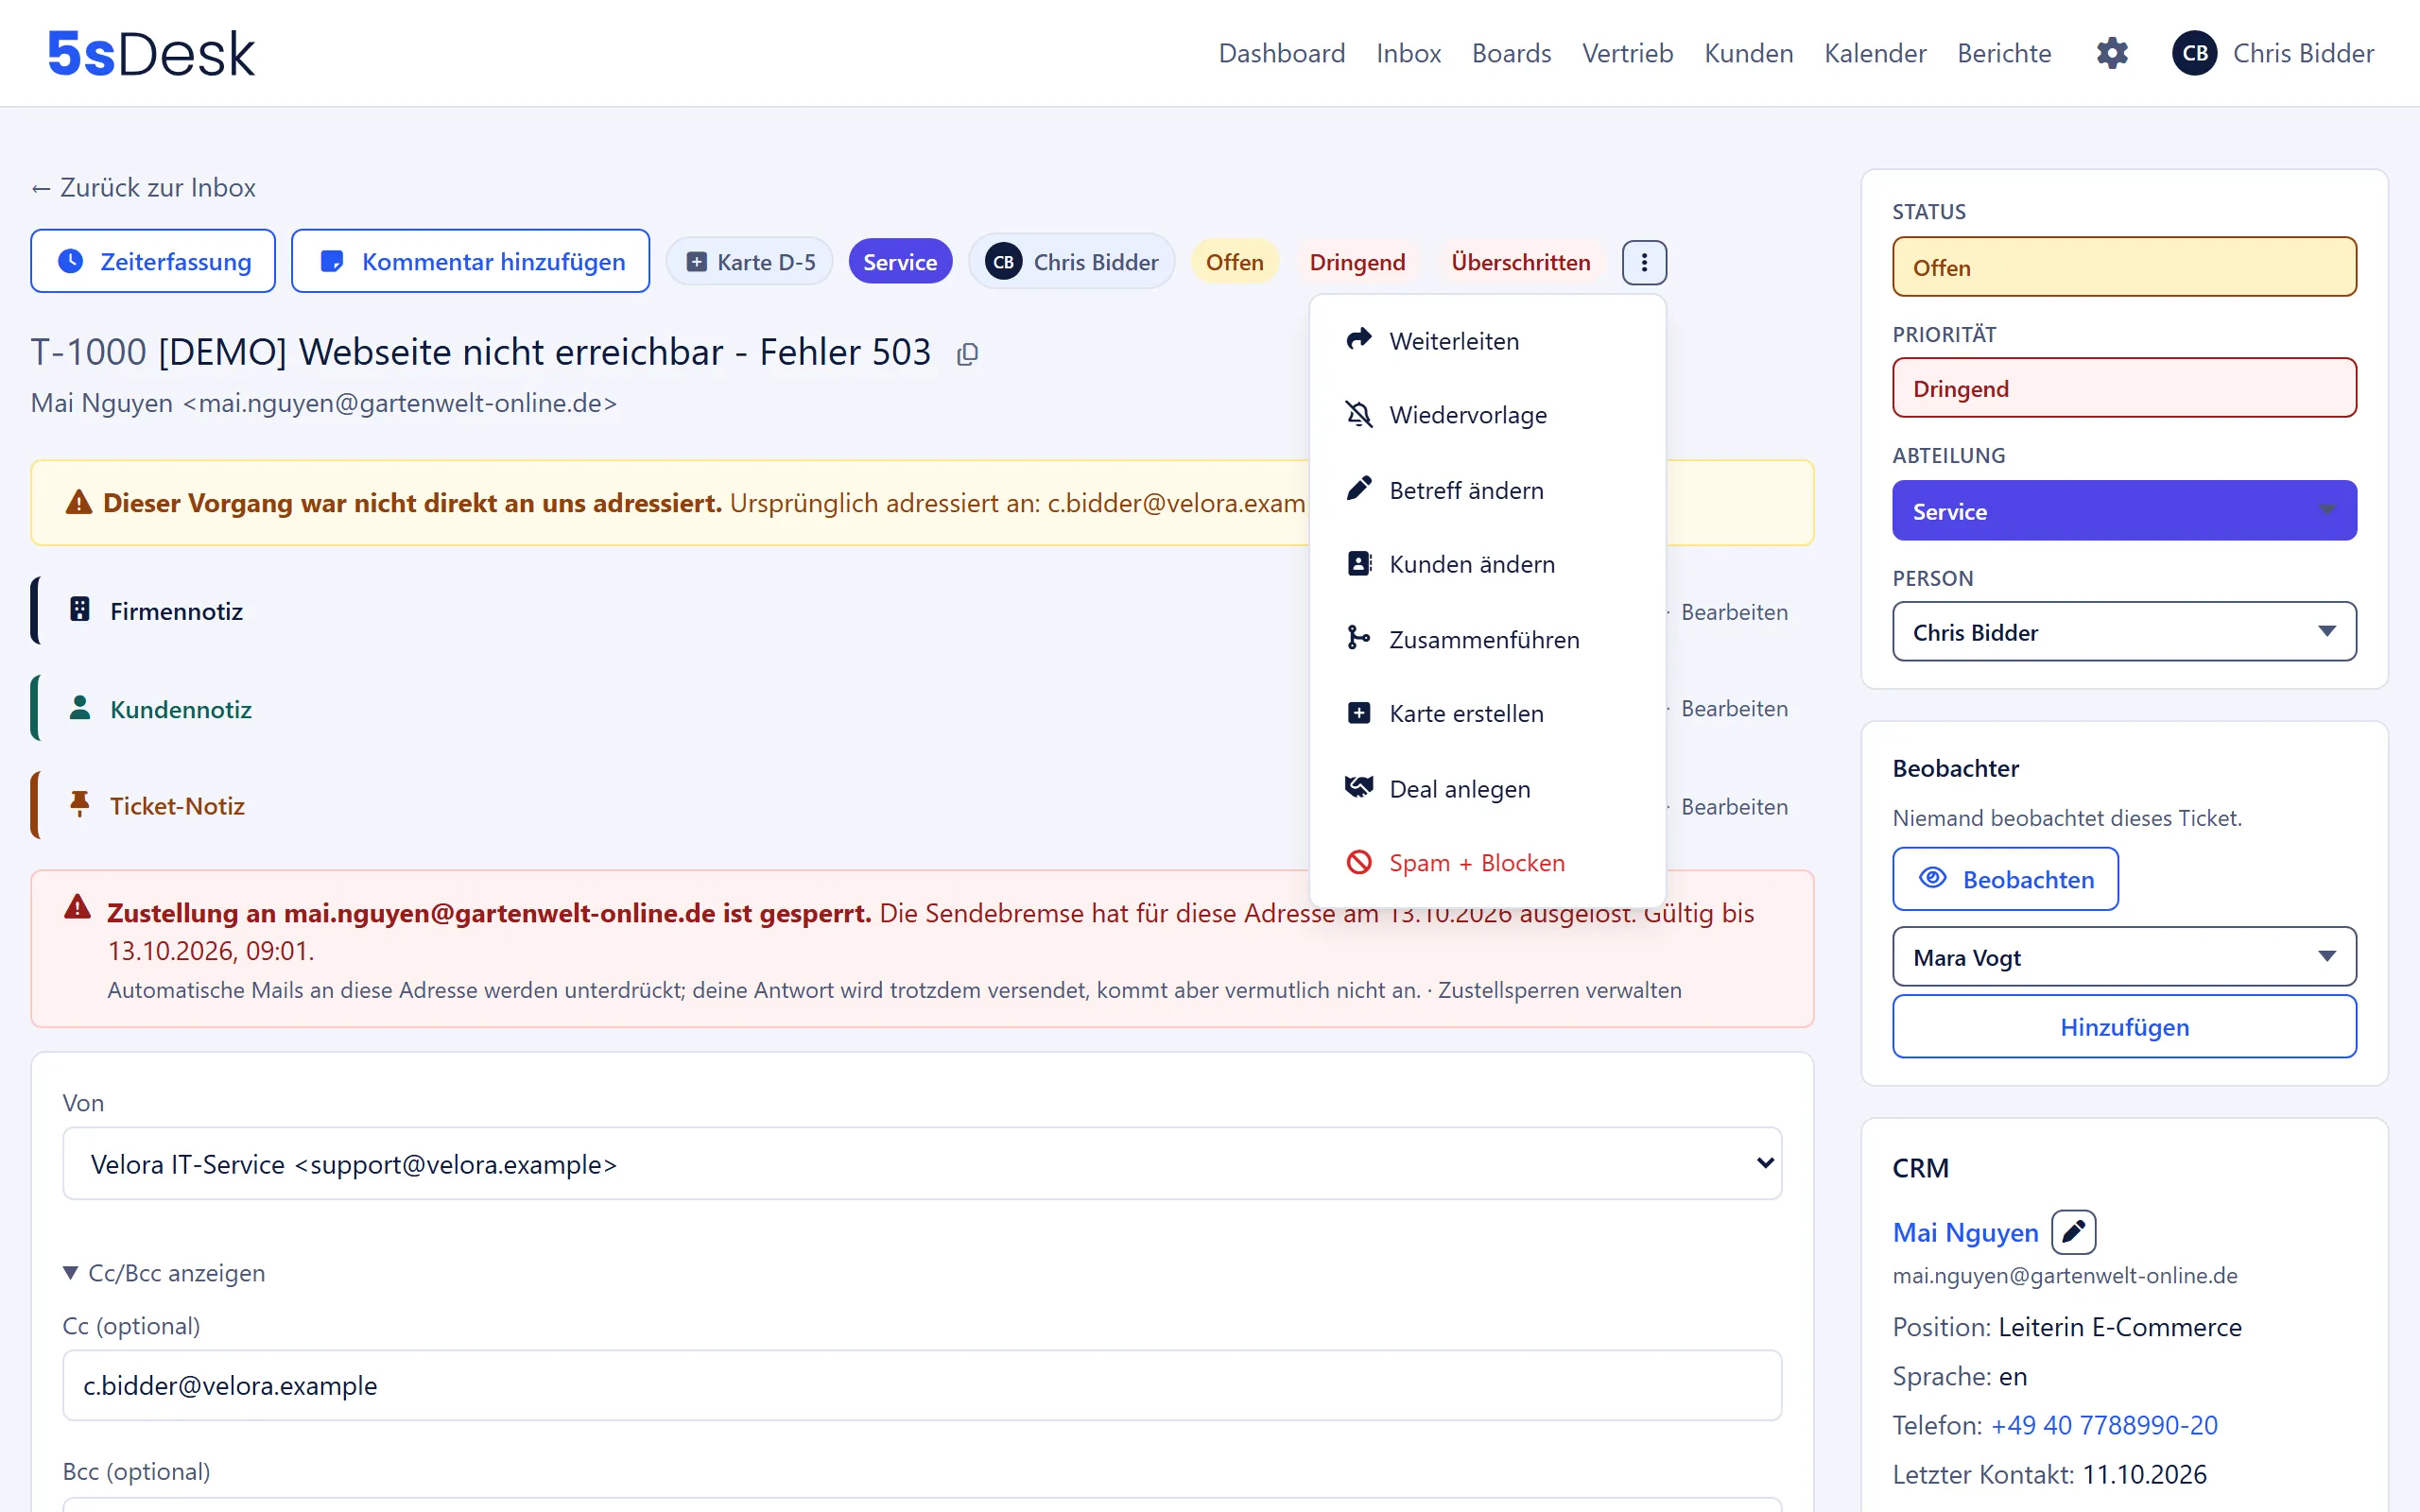Click the Betreff ändern pencil icon
This screenshot has height=1512, width=2420.
tap(1359, 489)
